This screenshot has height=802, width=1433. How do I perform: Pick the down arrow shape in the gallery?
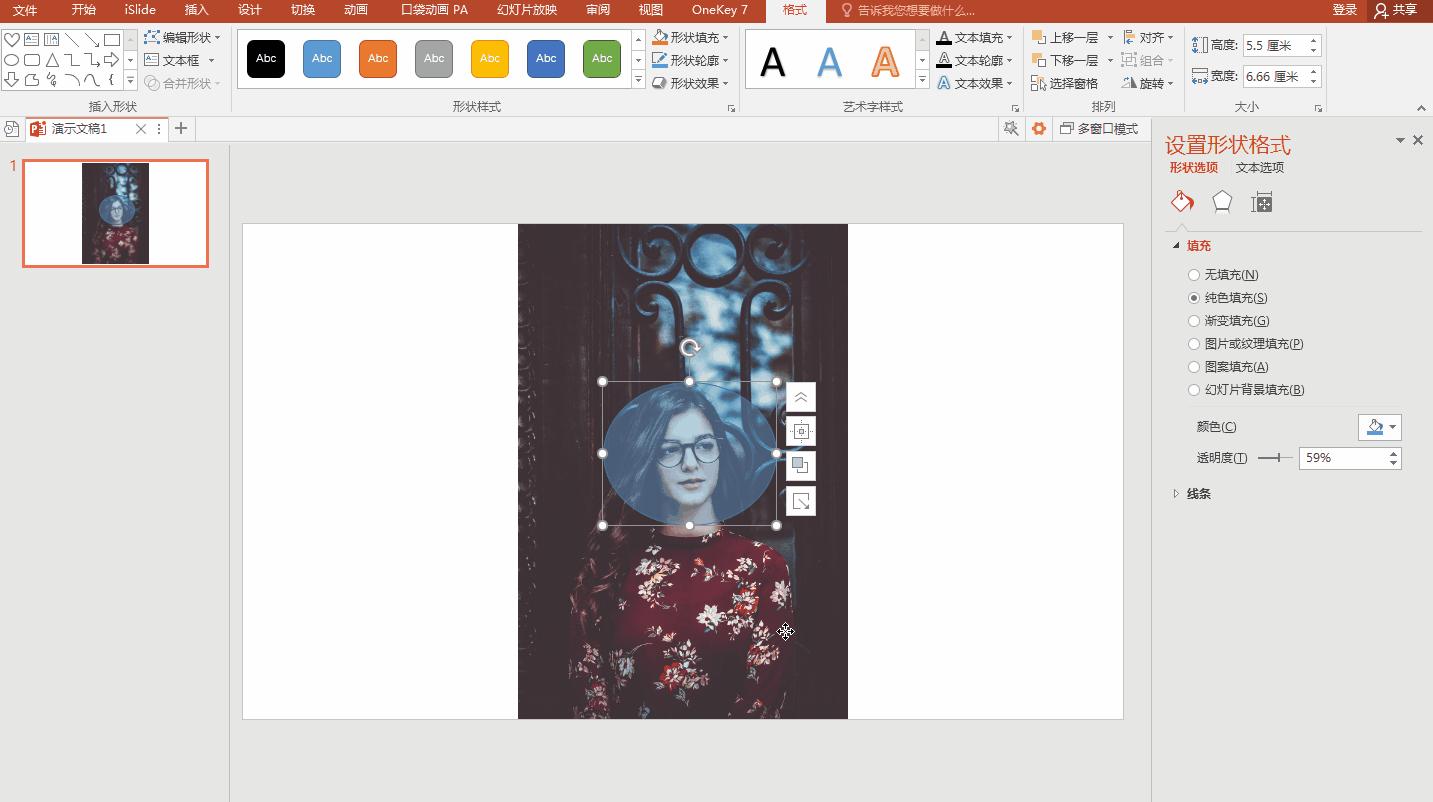click(11, 80)
